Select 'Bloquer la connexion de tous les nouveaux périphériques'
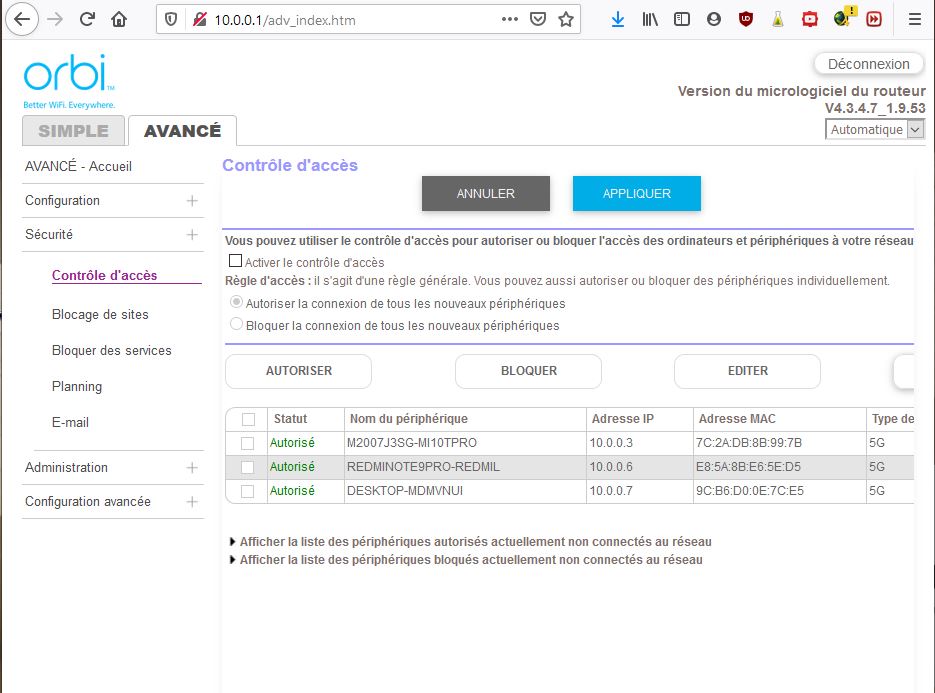The image size is (935, 693). click(x=237, y=324)
